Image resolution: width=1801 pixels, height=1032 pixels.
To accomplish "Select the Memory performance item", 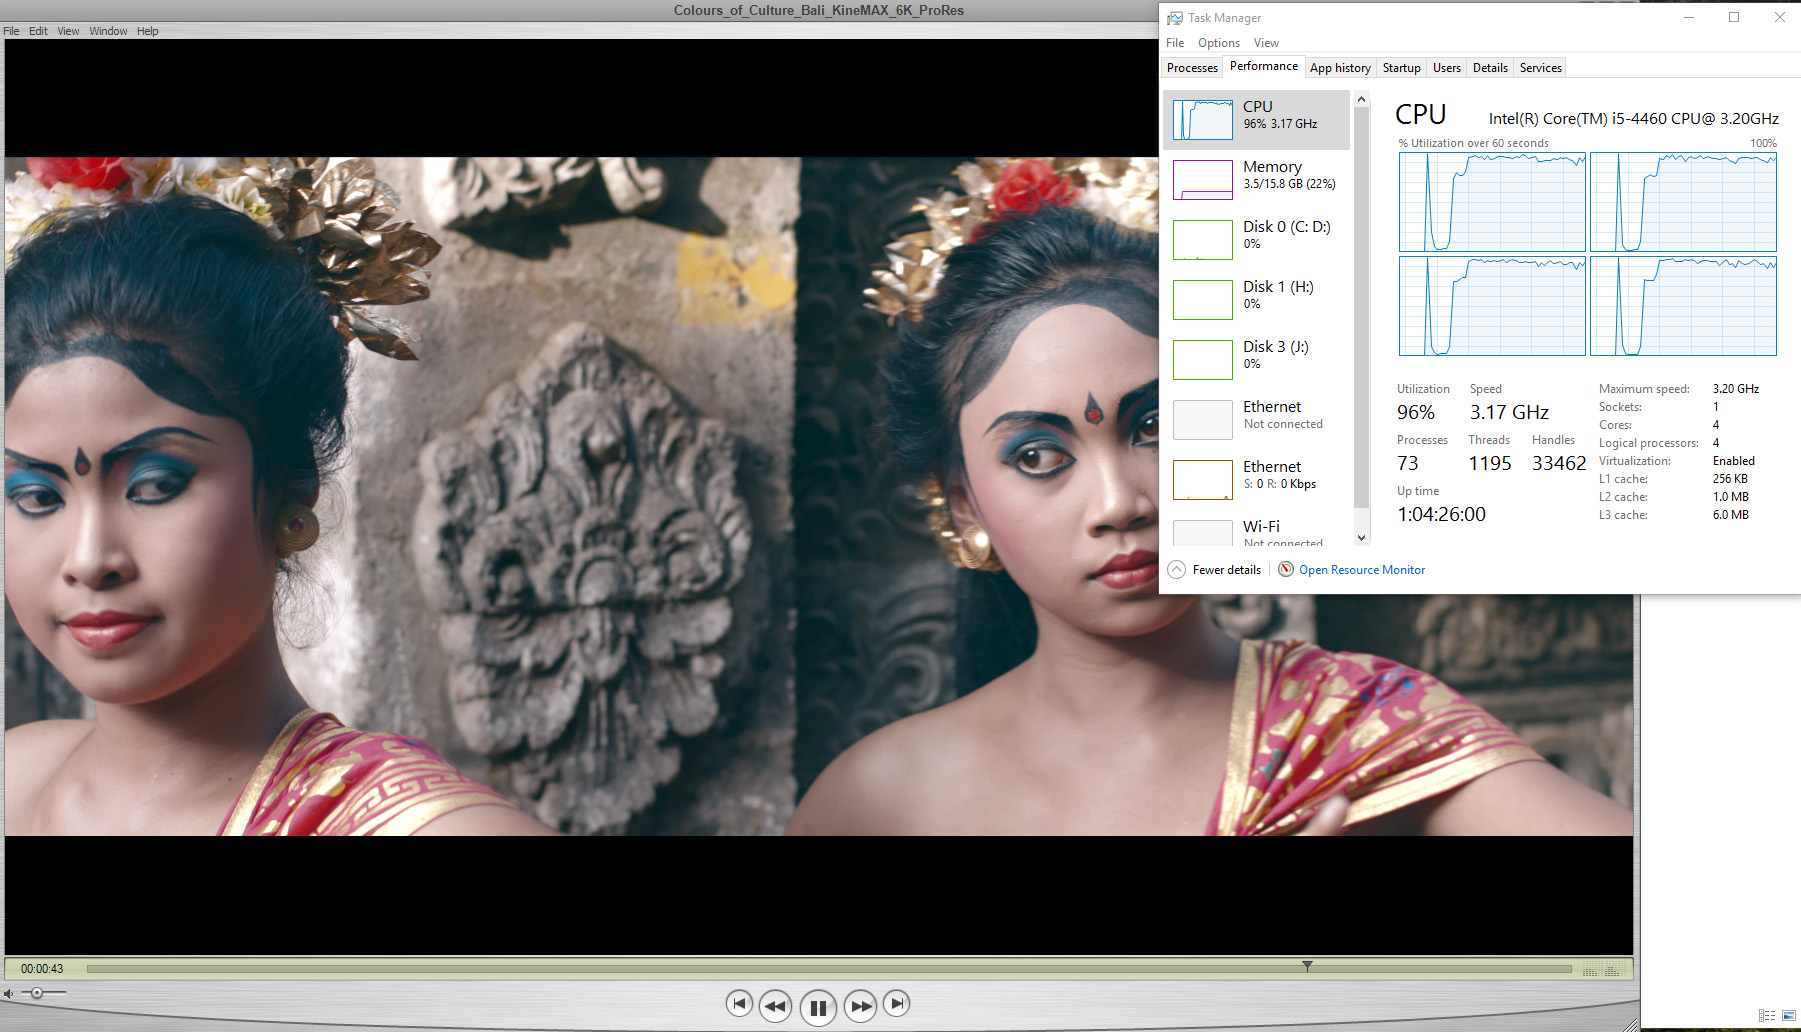I will (x=1256, y=180).
